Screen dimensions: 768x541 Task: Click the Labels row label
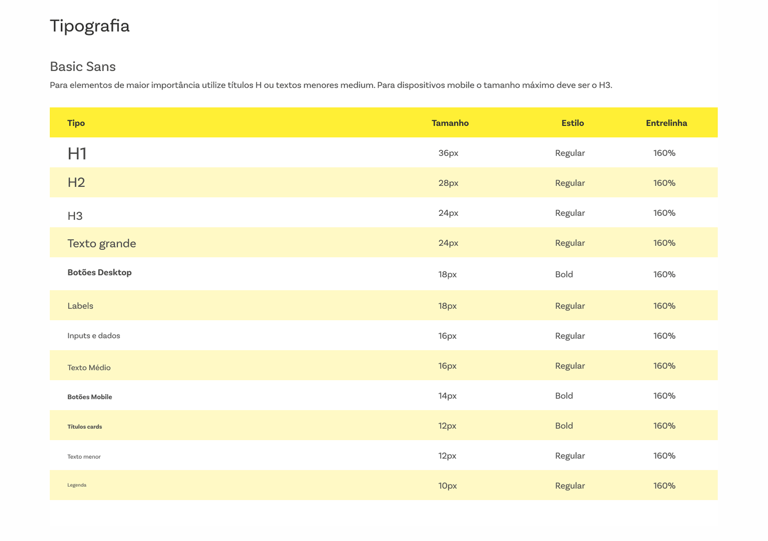pos(80,306)
